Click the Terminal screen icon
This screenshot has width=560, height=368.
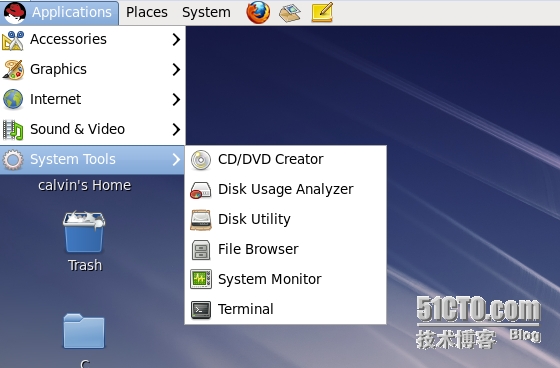(x=201, y=309)
